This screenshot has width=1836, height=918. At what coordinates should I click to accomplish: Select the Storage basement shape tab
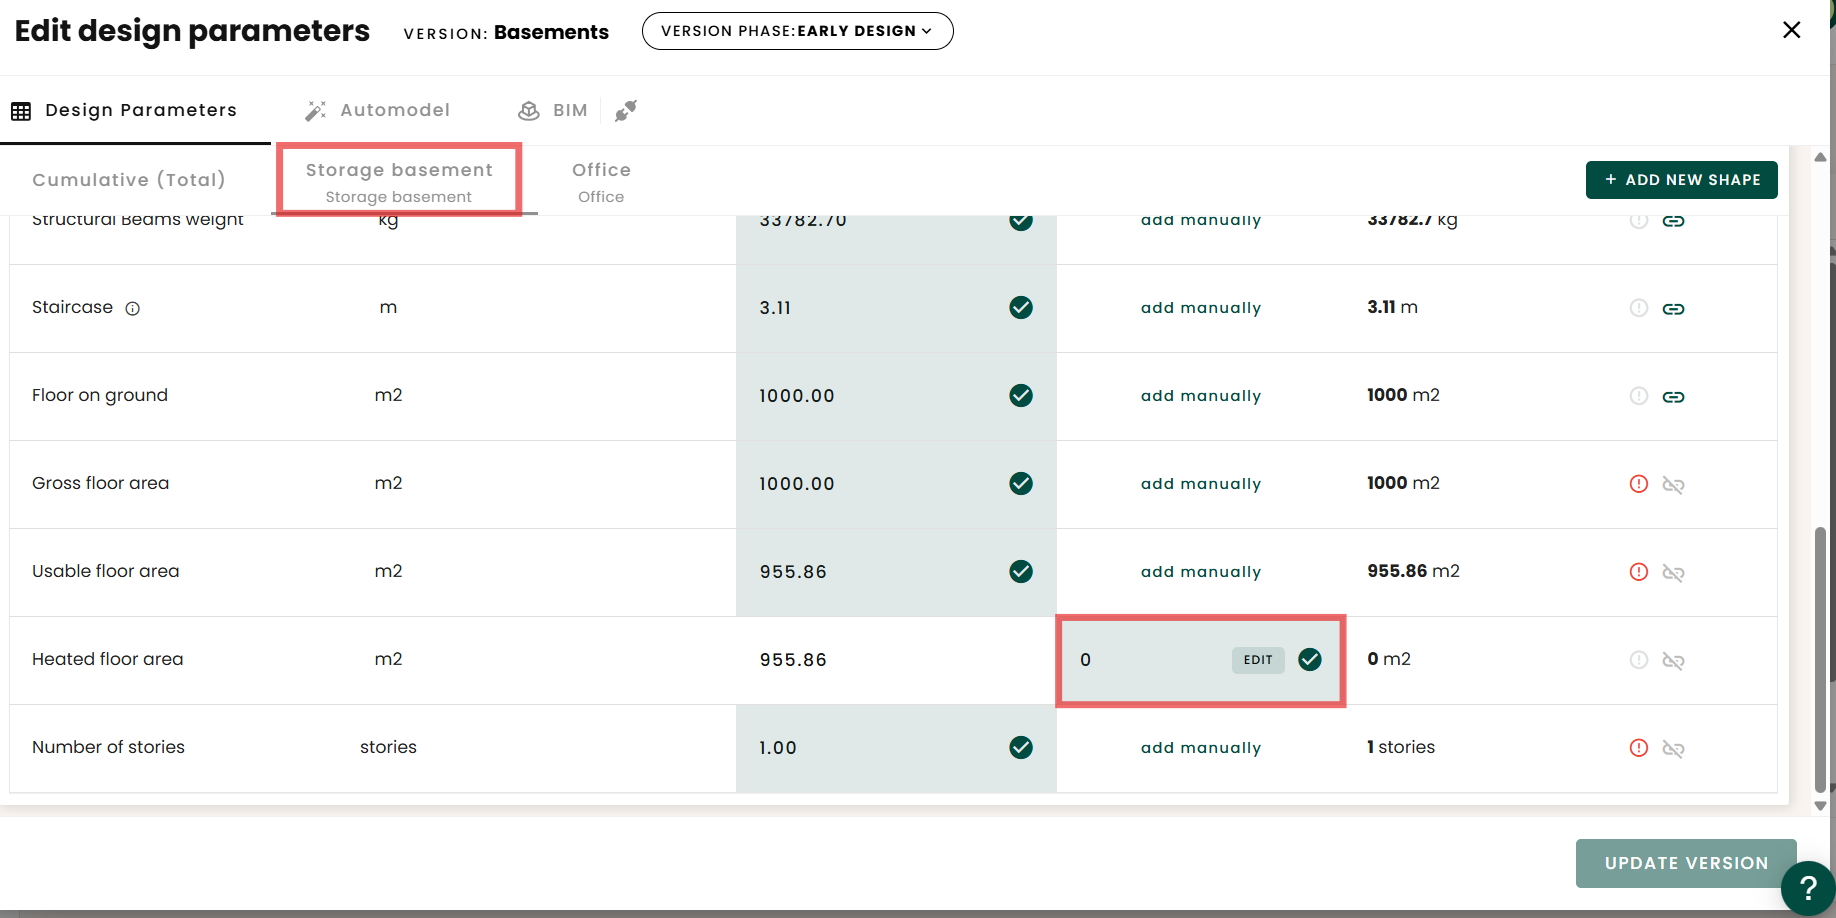coord(399,181)
